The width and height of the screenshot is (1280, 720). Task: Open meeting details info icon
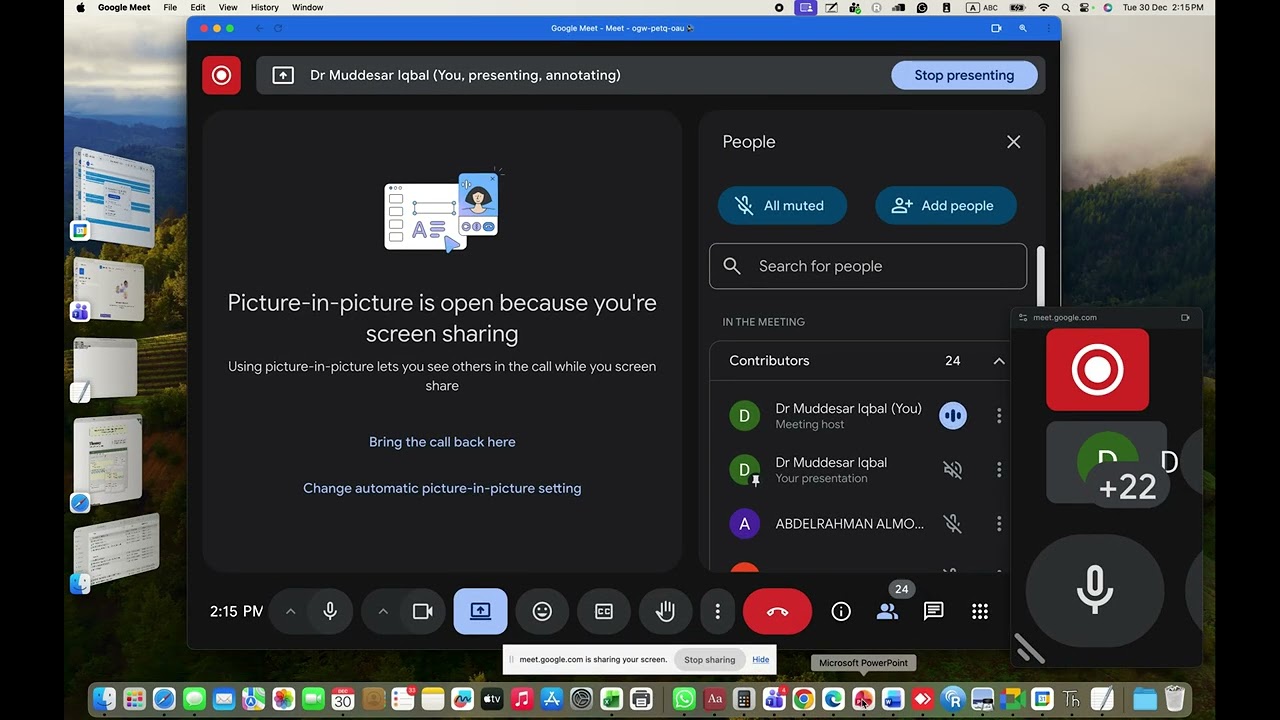[x=841, y=611]
